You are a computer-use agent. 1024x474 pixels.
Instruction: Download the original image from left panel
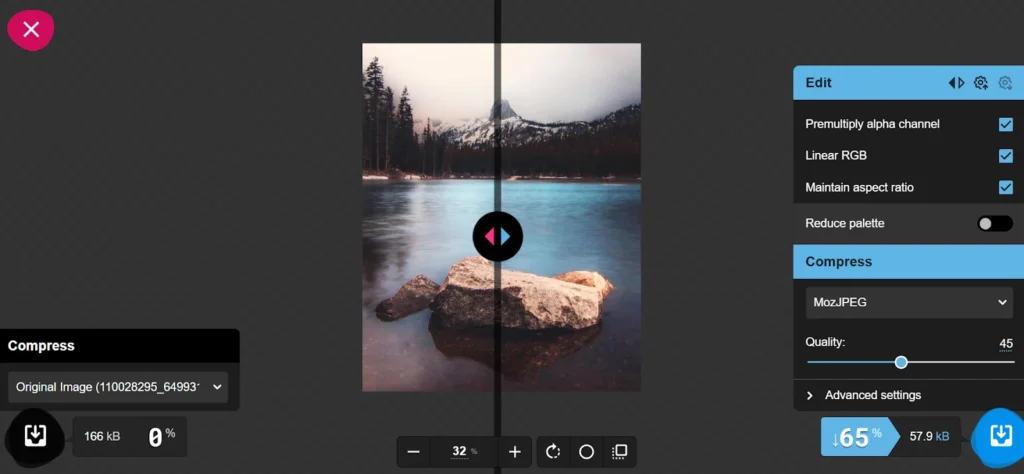click(x=35, y=435)
